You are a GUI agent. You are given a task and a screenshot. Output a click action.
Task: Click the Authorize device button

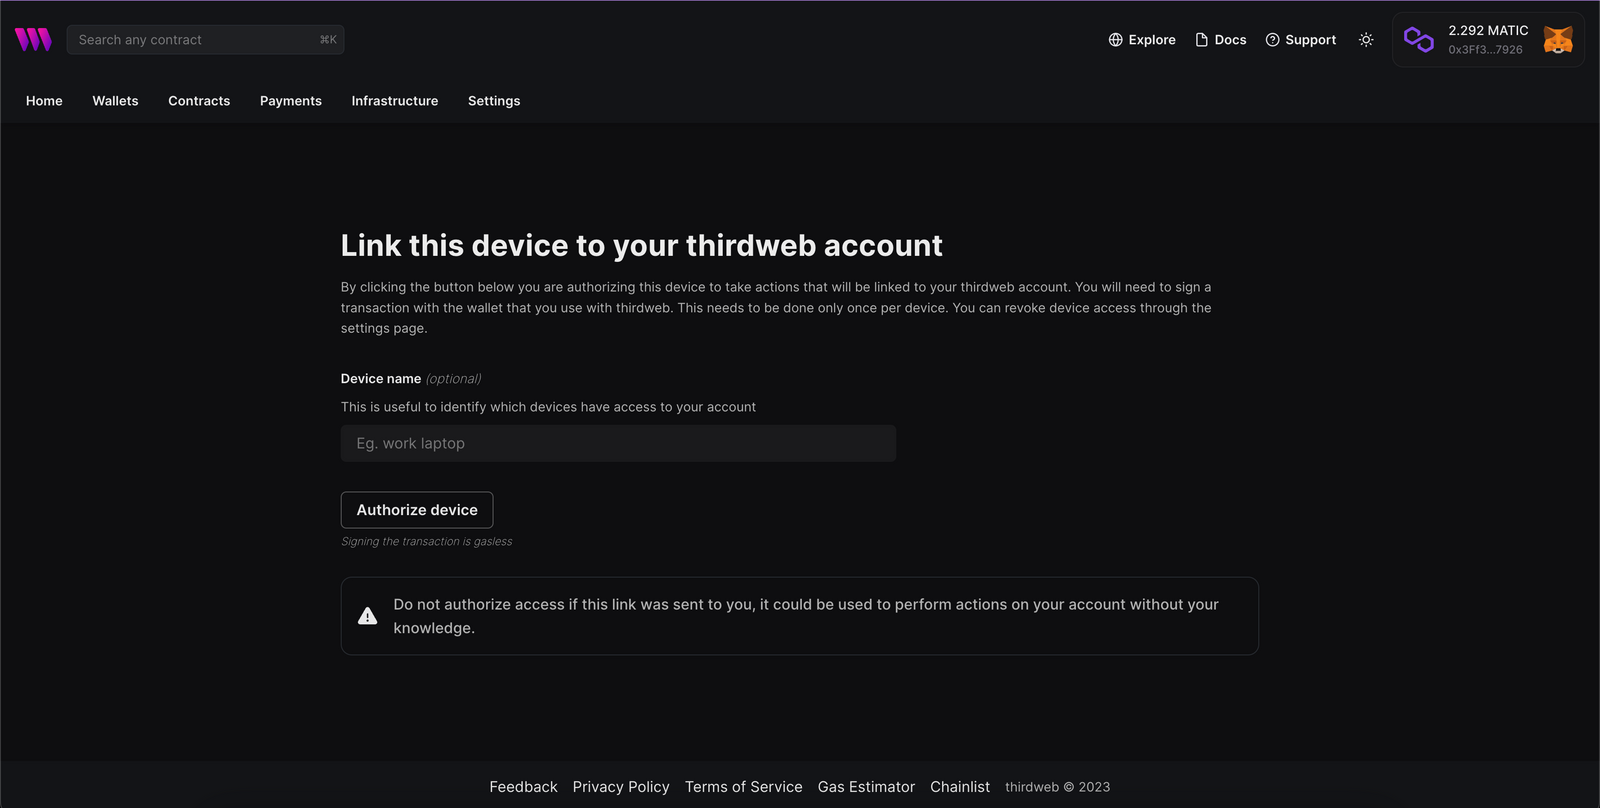pyautogui.click(x=416, y=510)
